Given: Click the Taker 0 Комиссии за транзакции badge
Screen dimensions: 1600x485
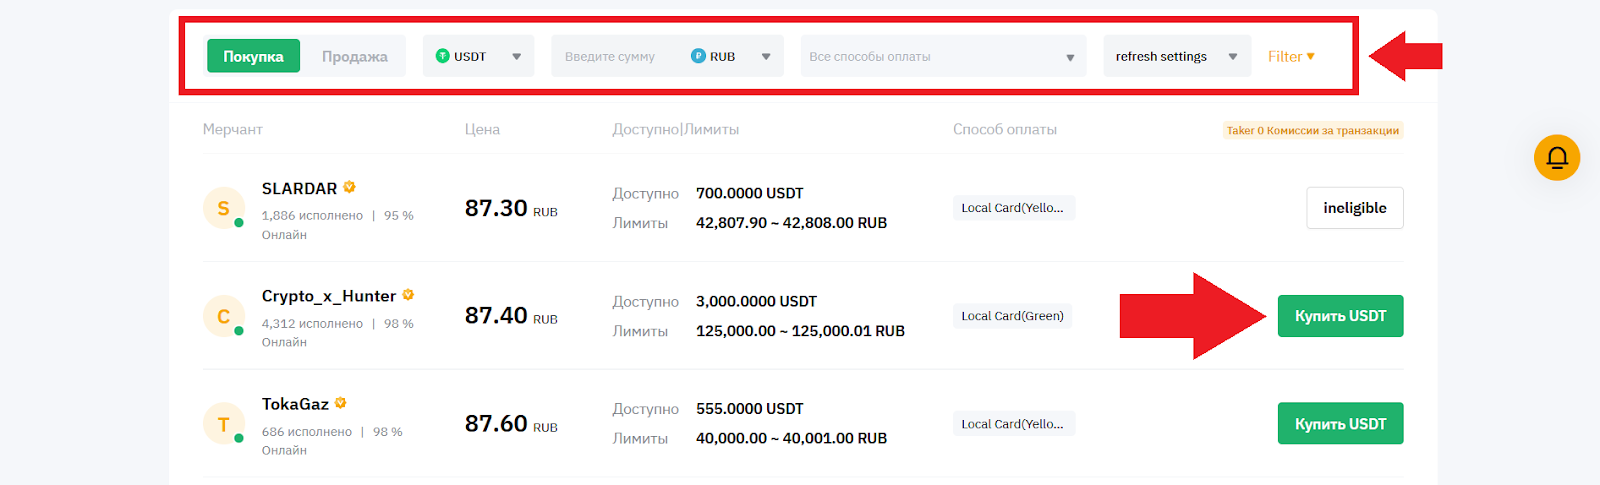Looking at the screenshot, I should [x=1313, y=130].
